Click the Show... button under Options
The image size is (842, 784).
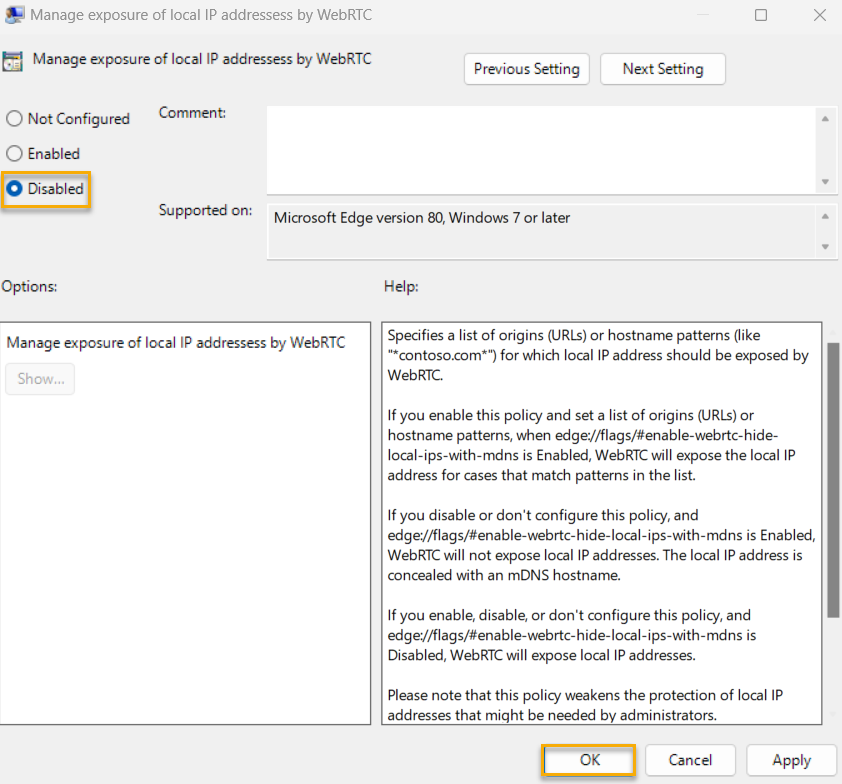pyautogui.click(x=40, y=379)
